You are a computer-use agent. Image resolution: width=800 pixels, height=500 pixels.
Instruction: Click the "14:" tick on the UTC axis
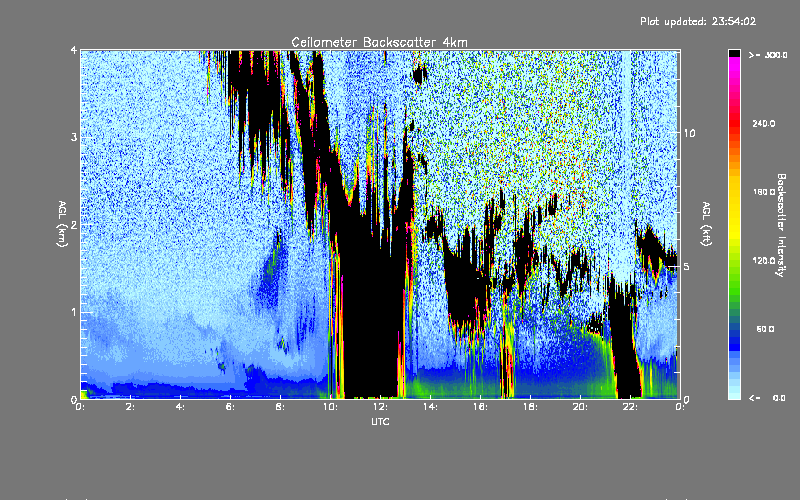pyautogui.click(x=430, y=407)
